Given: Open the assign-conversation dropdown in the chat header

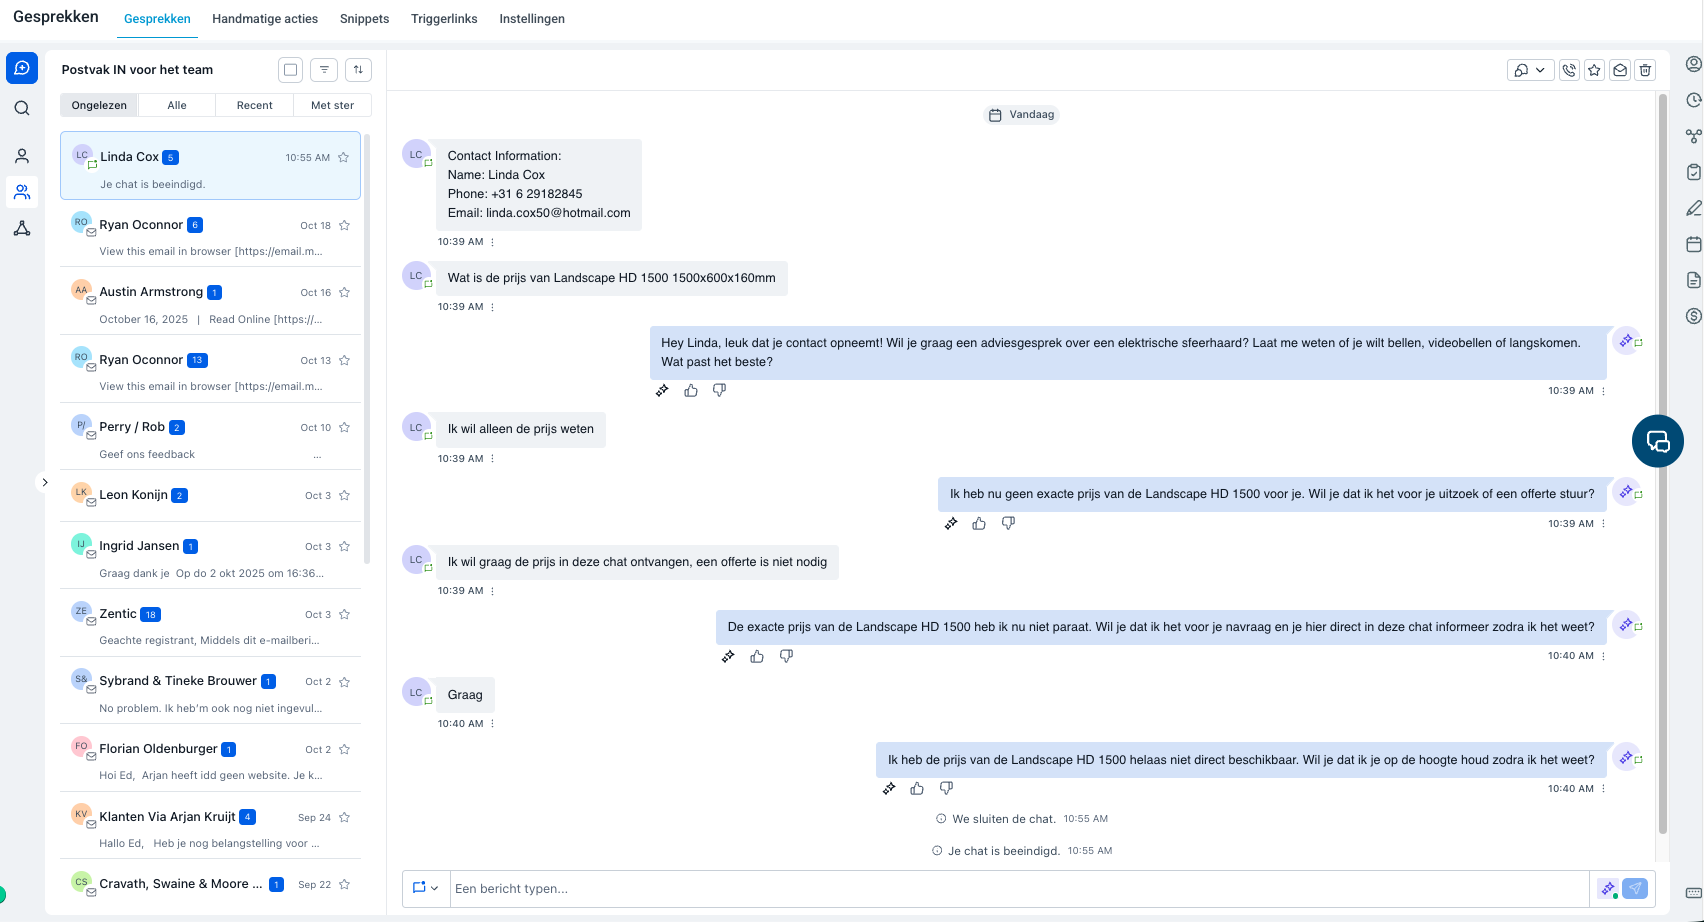Looking at the screenshot, I should tap(1529, 70).
